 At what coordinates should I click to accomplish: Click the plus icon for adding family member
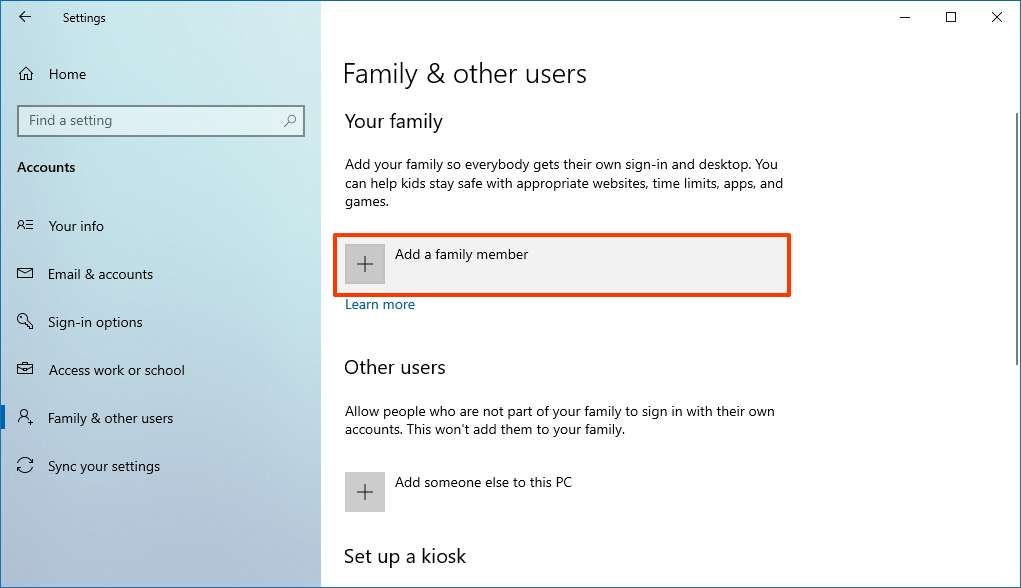click(x=364, y=263)
